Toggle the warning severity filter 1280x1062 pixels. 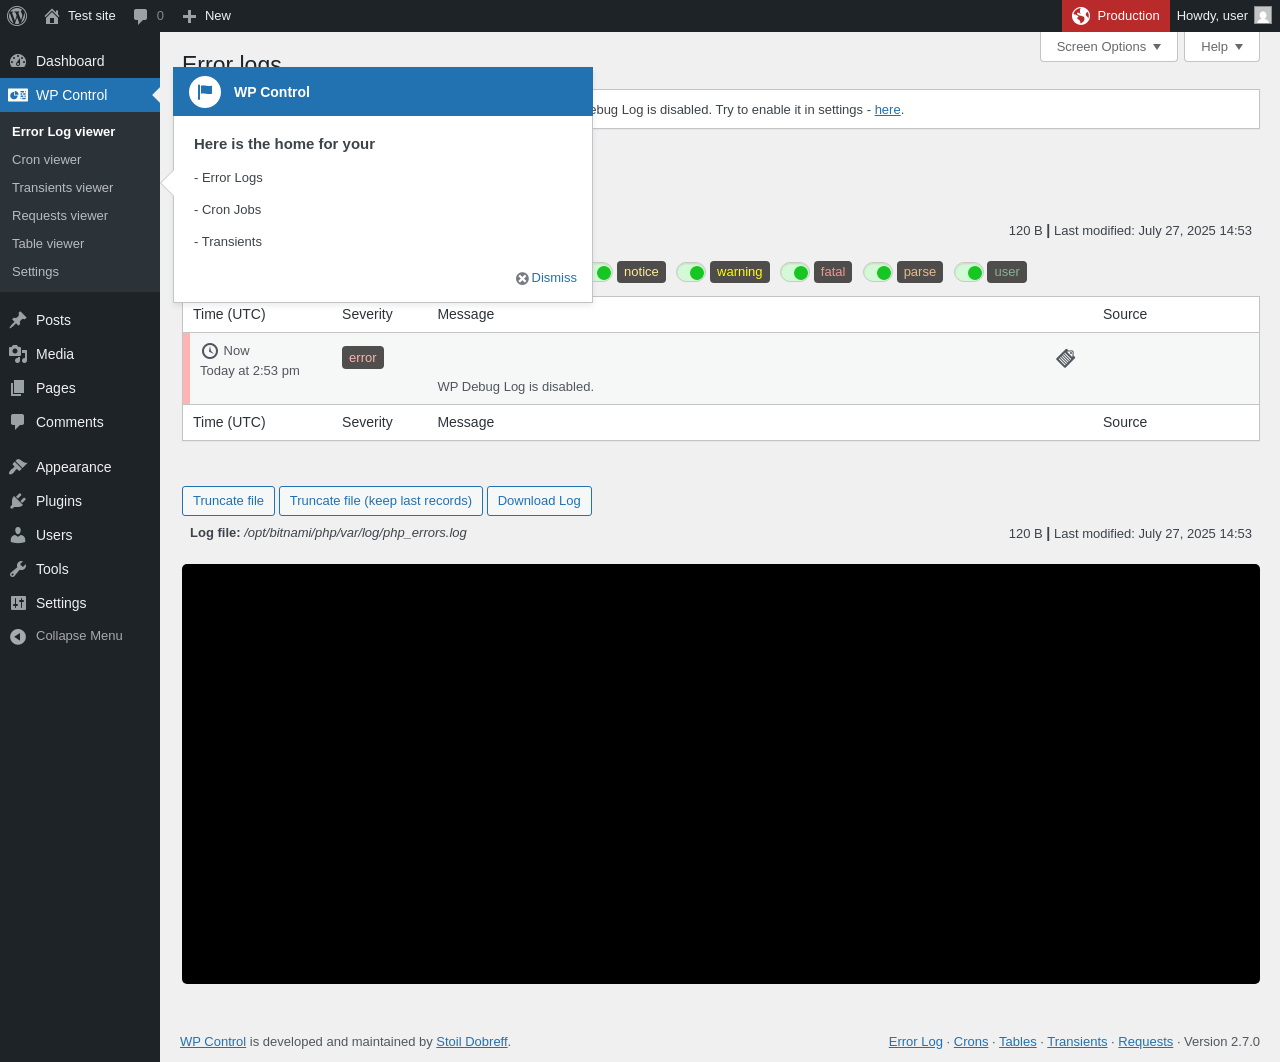click(691, 272)
